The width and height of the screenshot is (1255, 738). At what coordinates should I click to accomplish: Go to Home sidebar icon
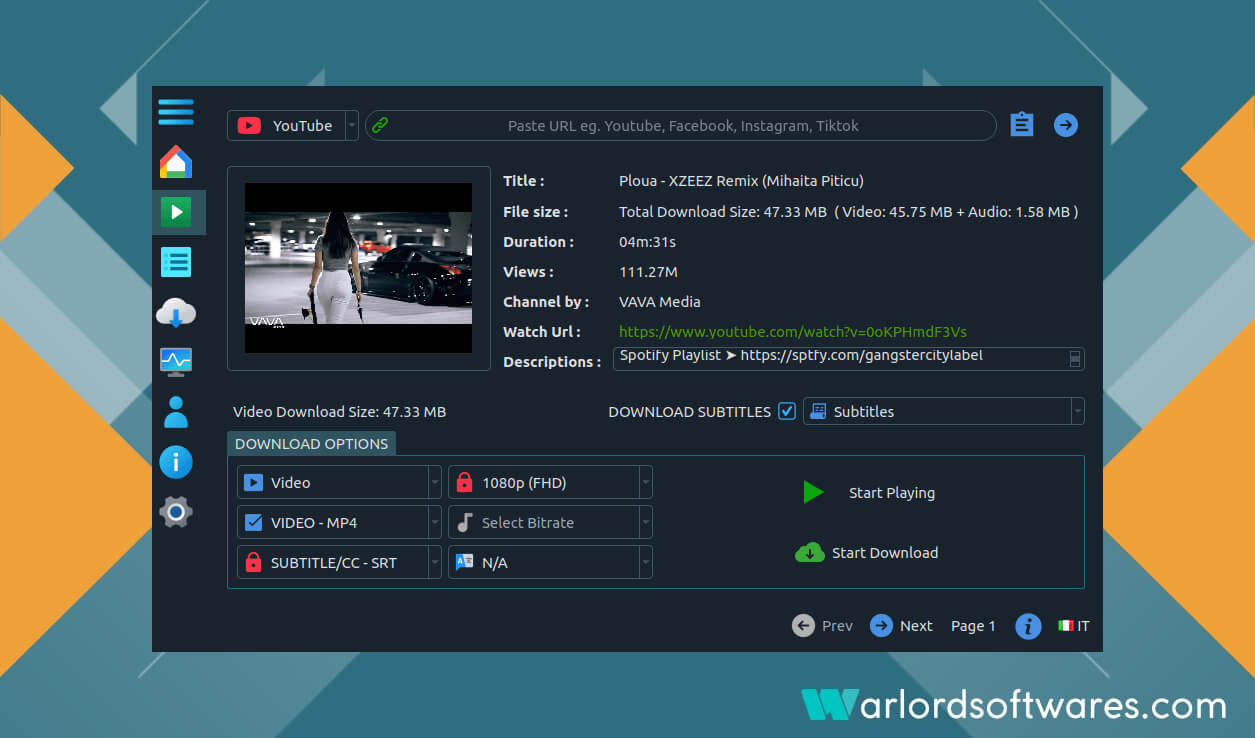pos(176,162)
